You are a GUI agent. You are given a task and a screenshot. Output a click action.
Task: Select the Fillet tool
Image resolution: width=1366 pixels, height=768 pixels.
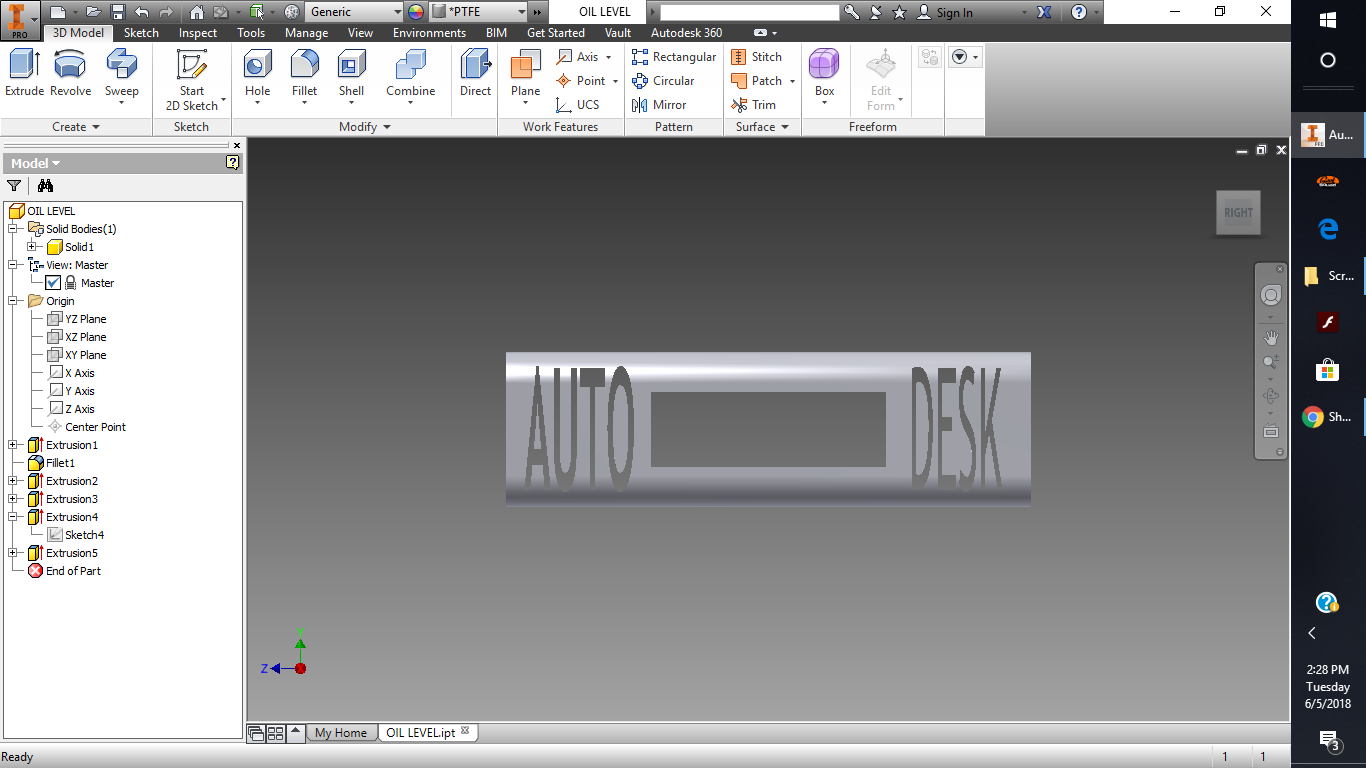305,74
